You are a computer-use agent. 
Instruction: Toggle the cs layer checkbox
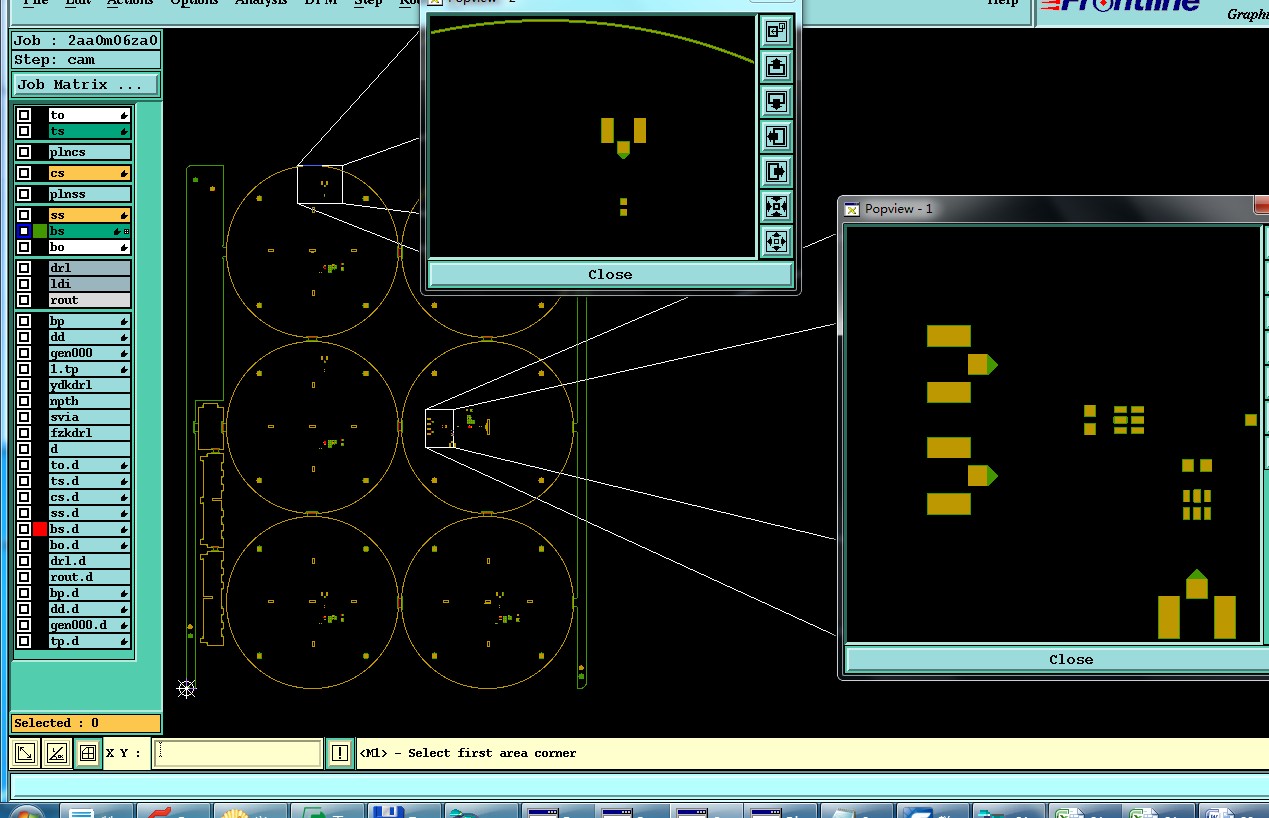click(x=24, y=174)
